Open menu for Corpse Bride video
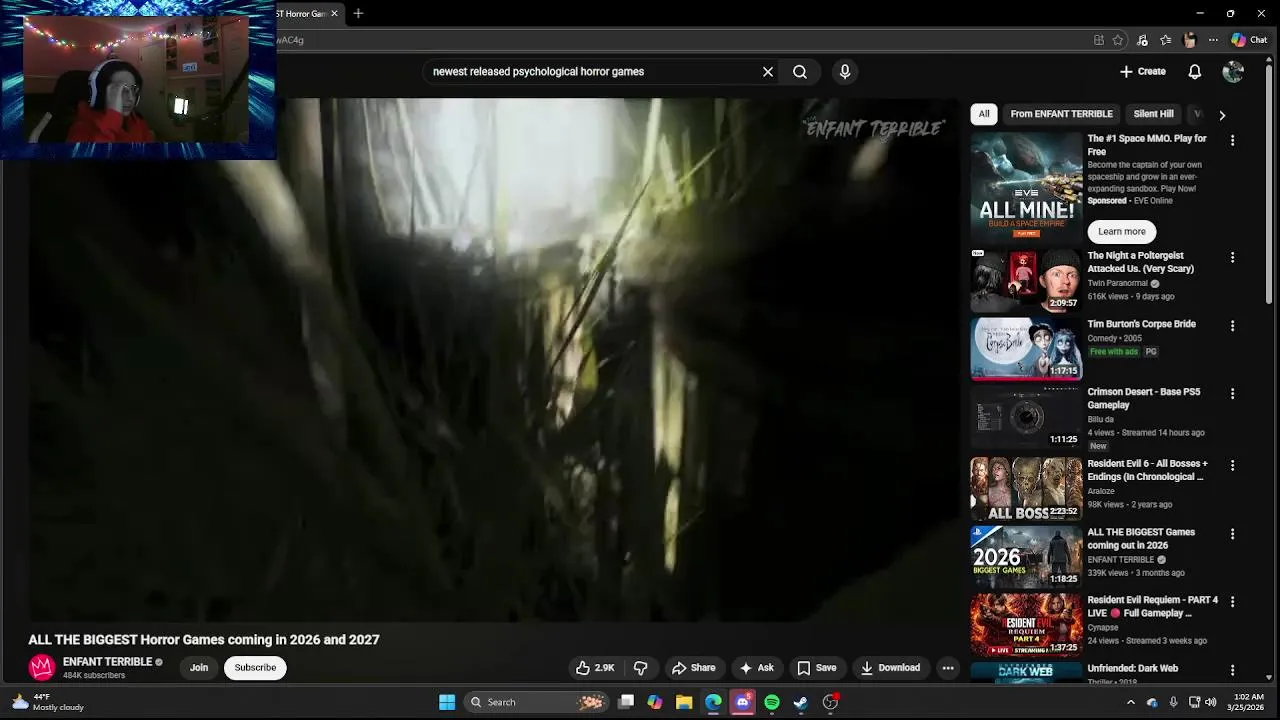 [x=1232, y=326]
